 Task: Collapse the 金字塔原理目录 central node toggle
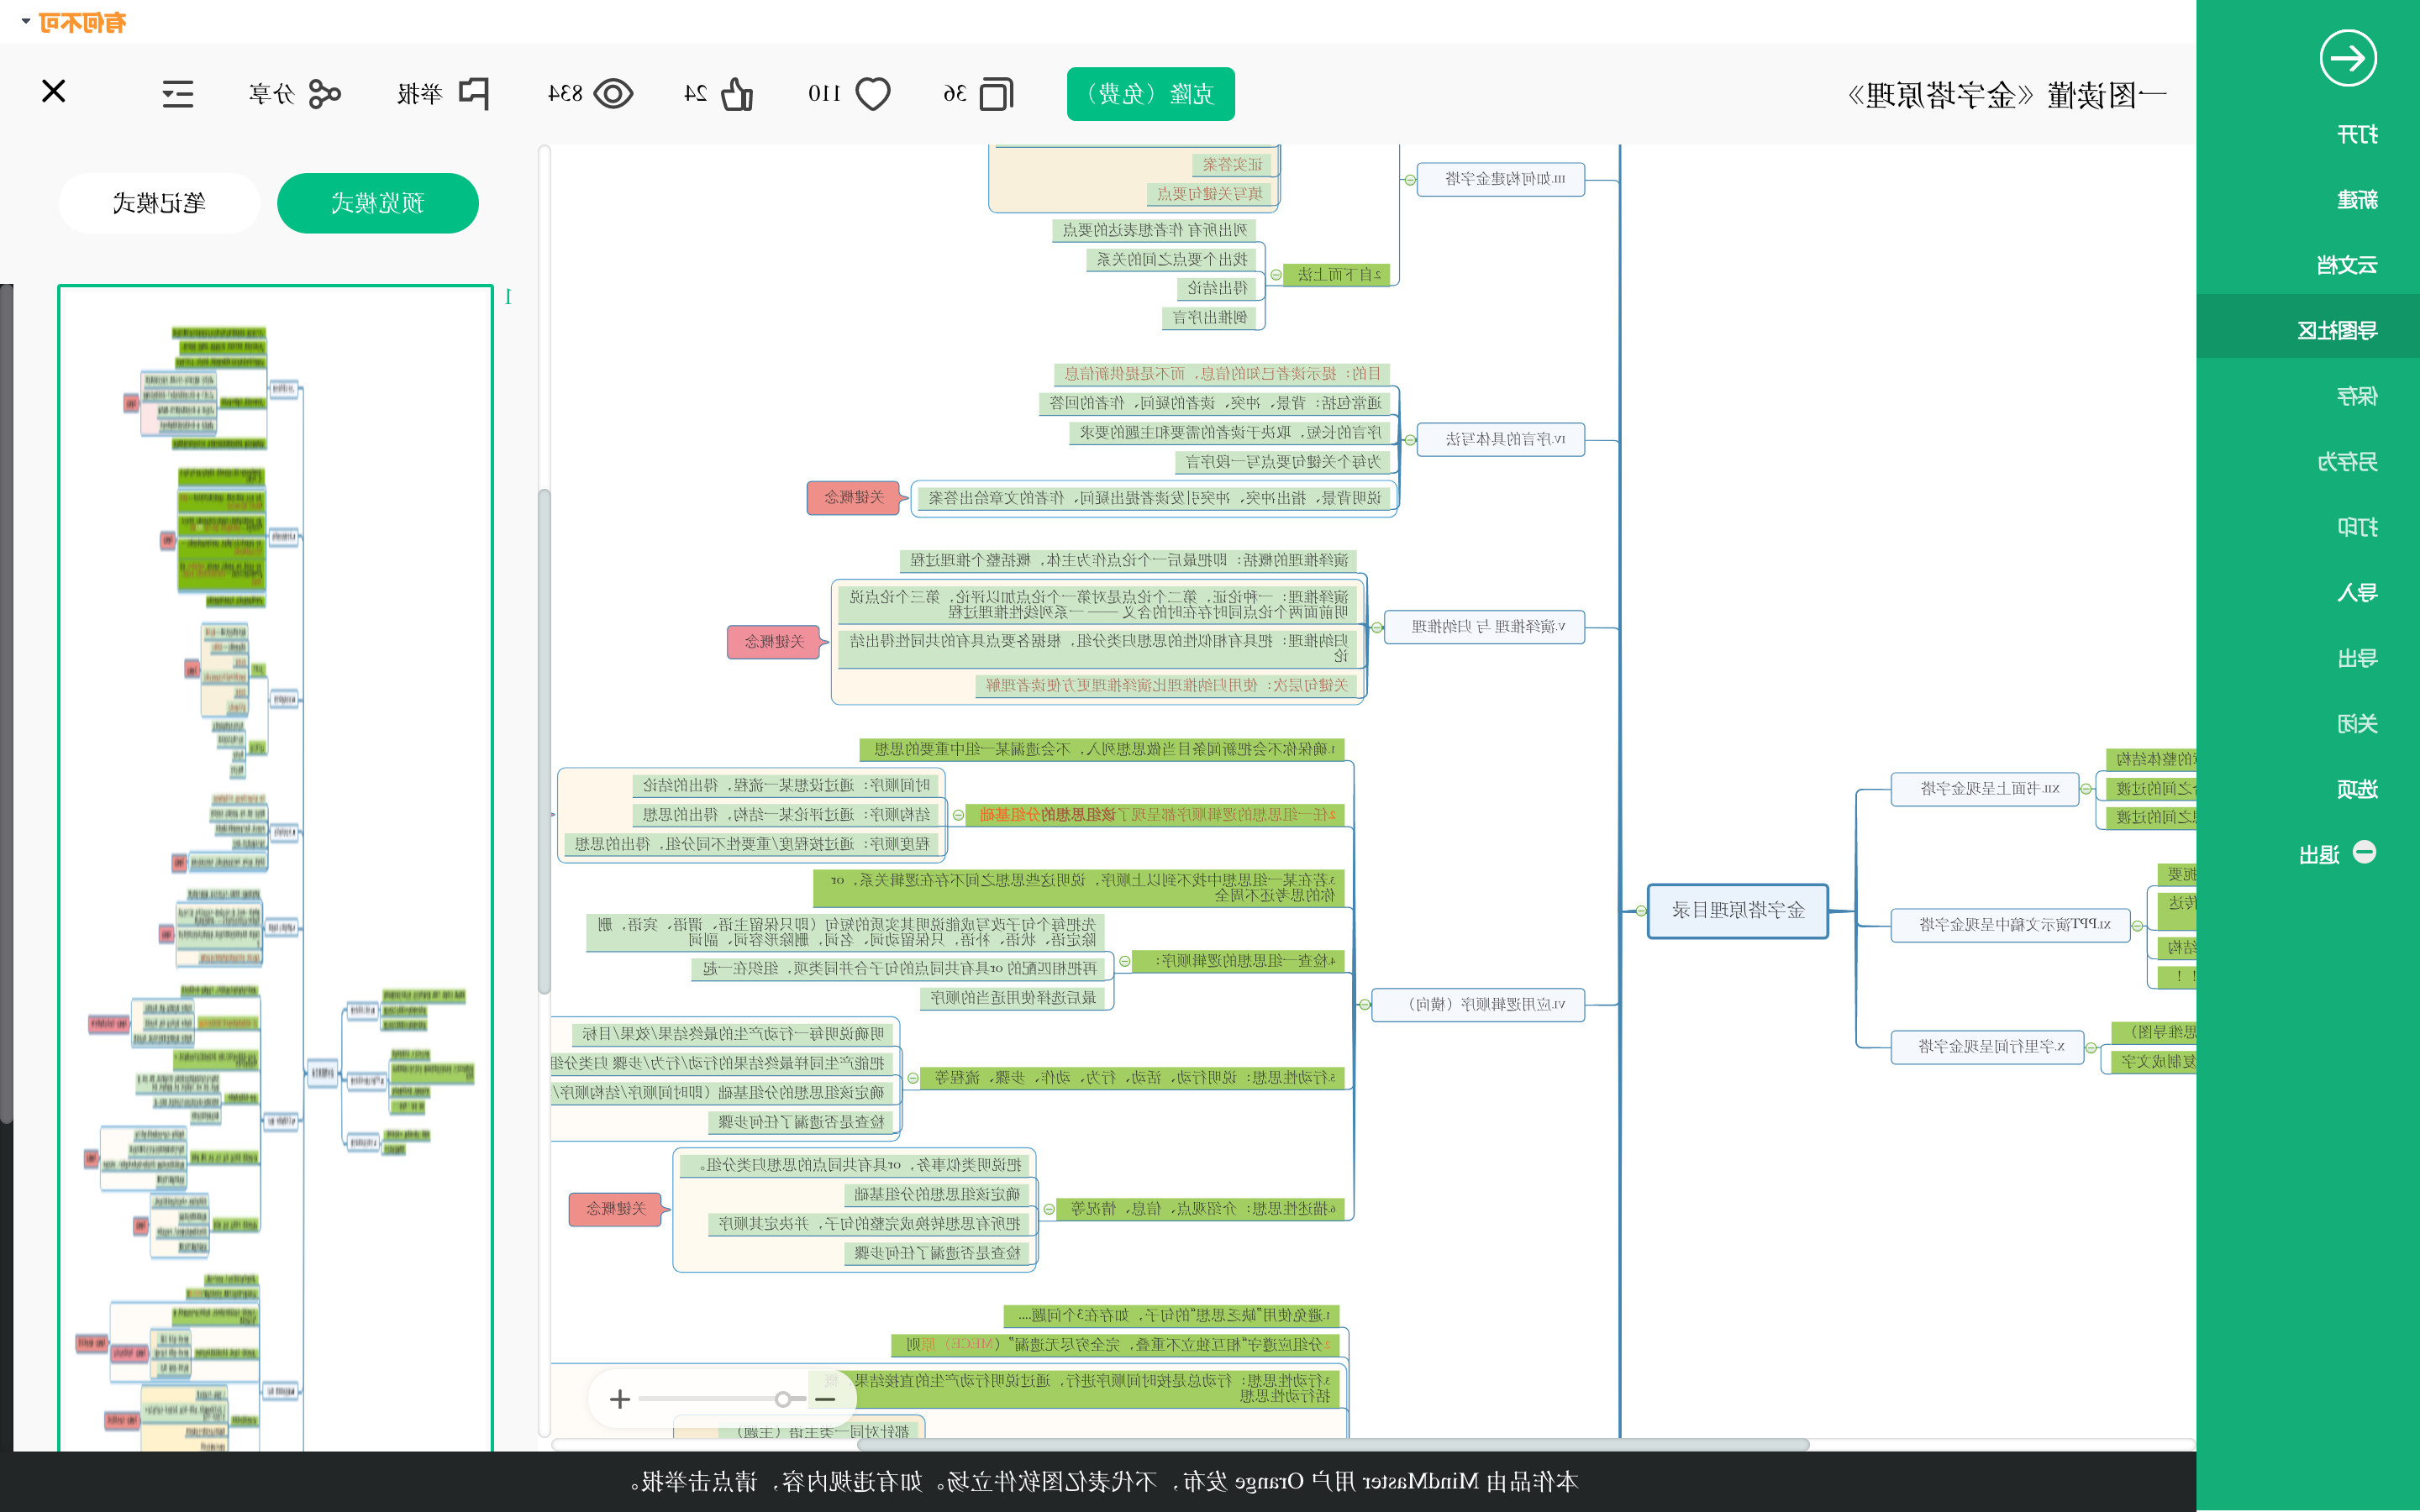(x=1641, y=911)
